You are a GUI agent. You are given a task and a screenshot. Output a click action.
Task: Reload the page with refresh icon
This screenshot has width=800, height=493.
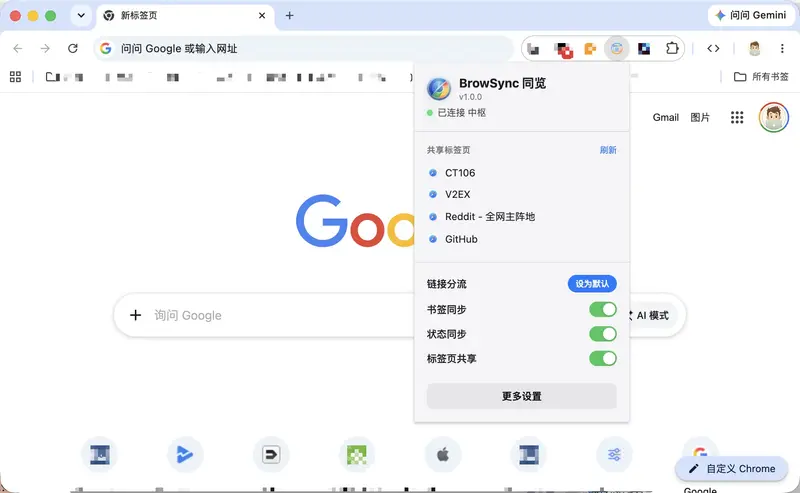[x=73, y=48]
